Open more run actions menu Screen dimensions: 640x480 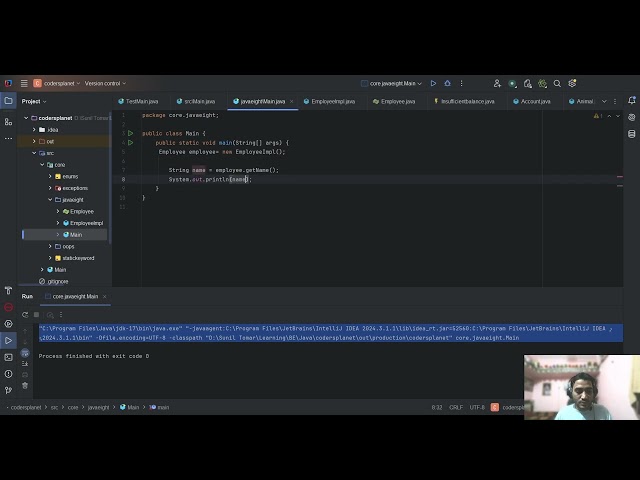[461, 83]
